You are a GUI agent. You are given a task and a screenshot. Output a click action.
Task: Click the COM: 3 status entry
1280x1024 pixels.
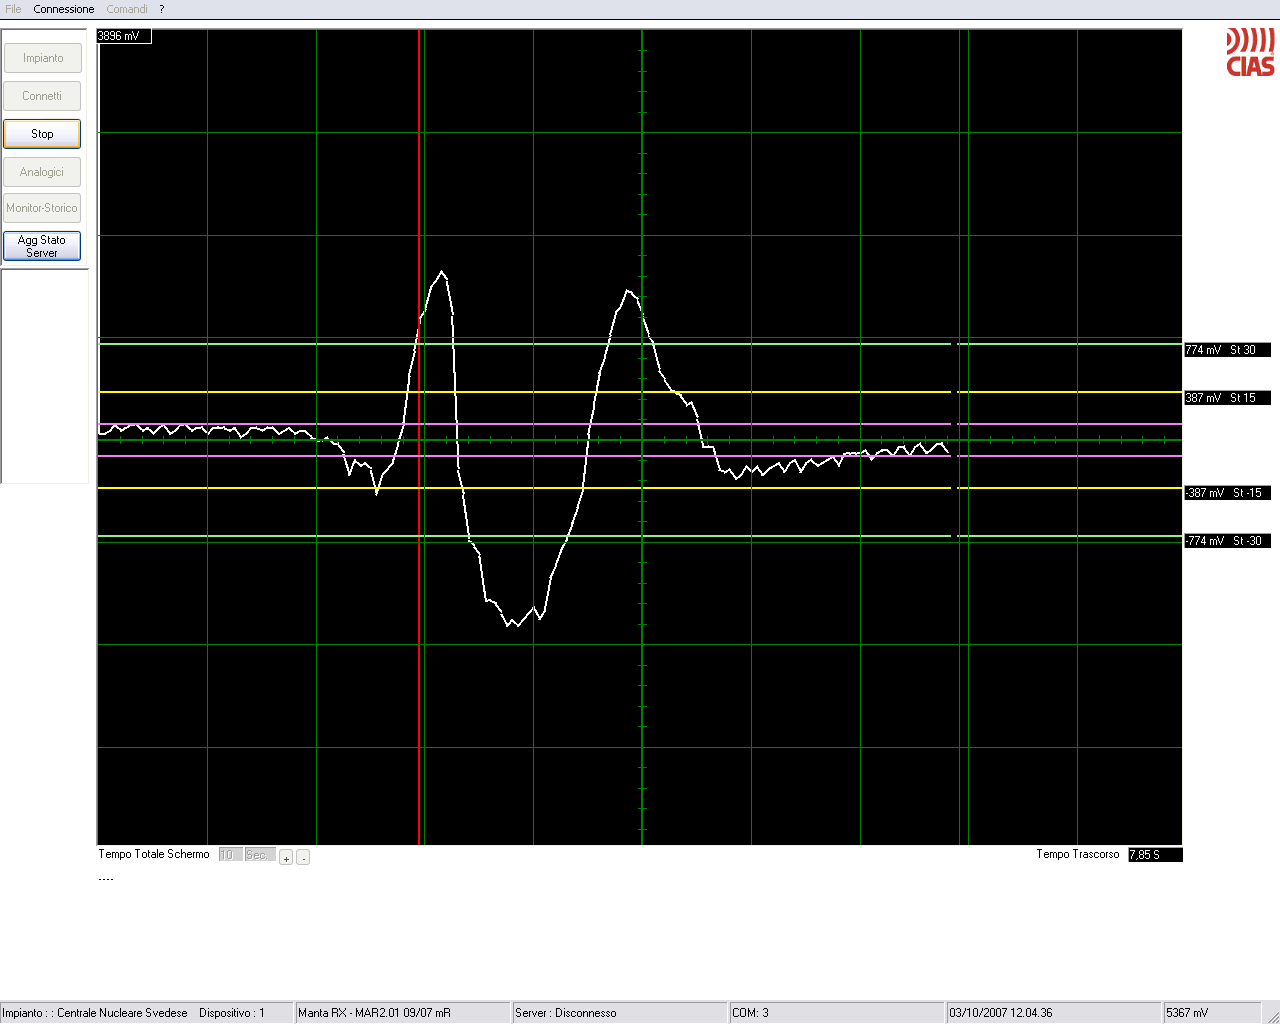click(837, 1013)
